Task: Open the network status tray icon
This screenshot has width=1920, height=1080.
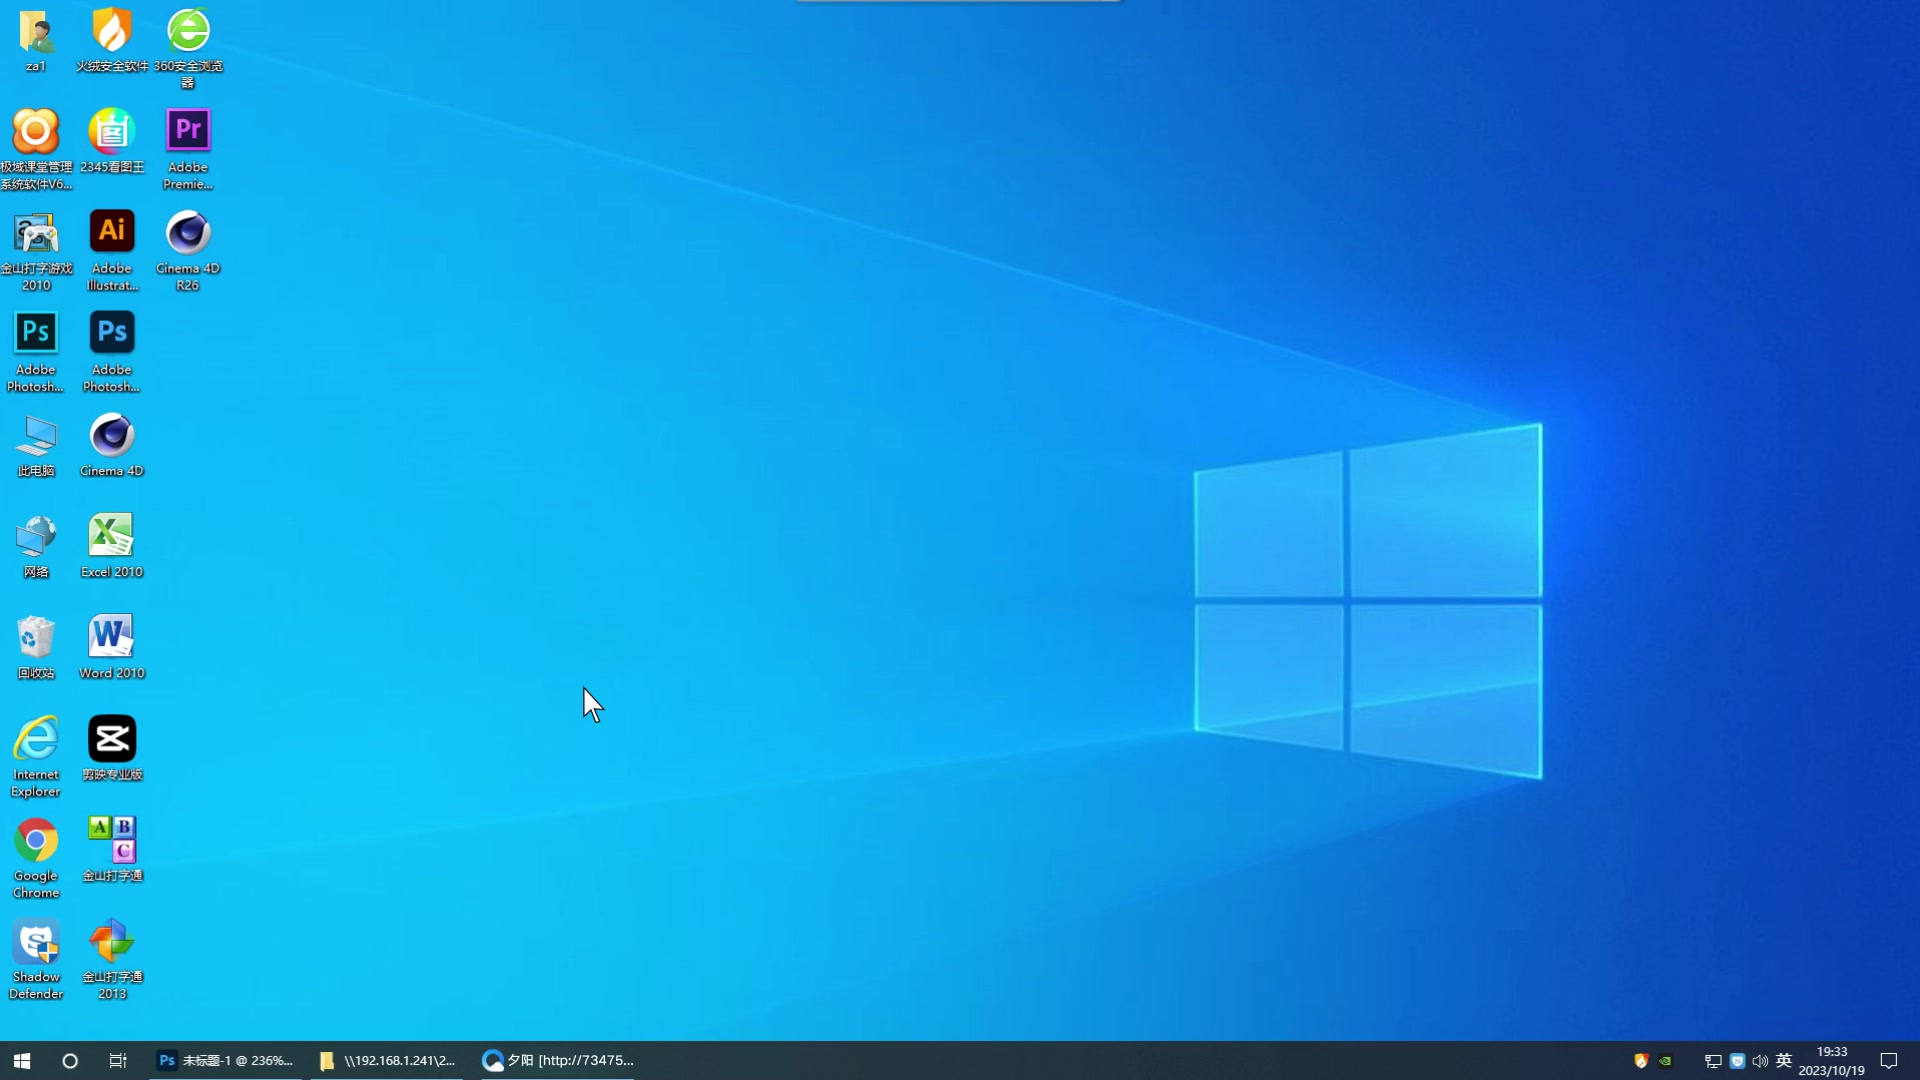Action: coord(1713,1061)
